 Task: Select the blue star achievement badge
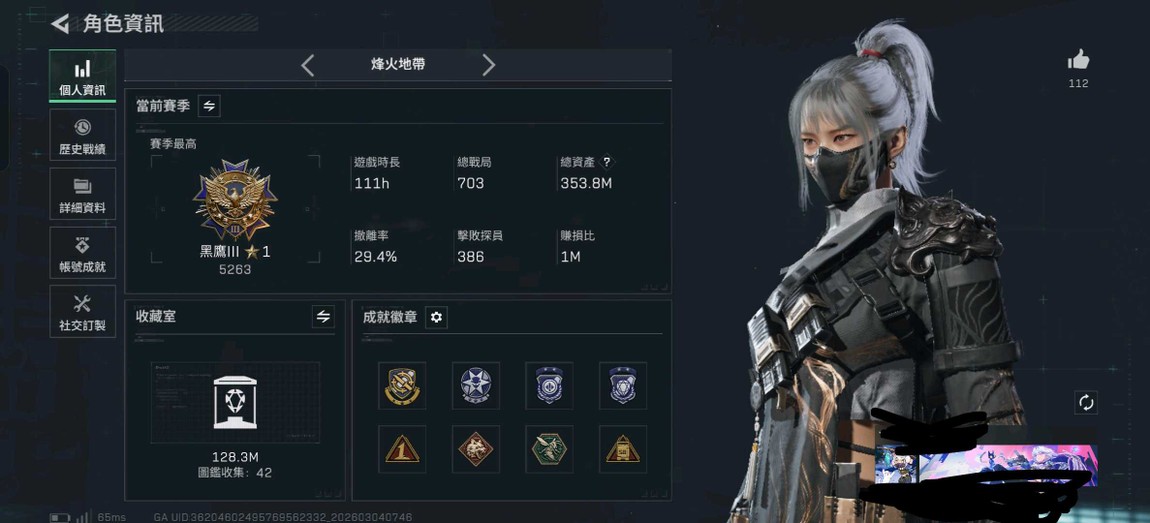[475, 385]
